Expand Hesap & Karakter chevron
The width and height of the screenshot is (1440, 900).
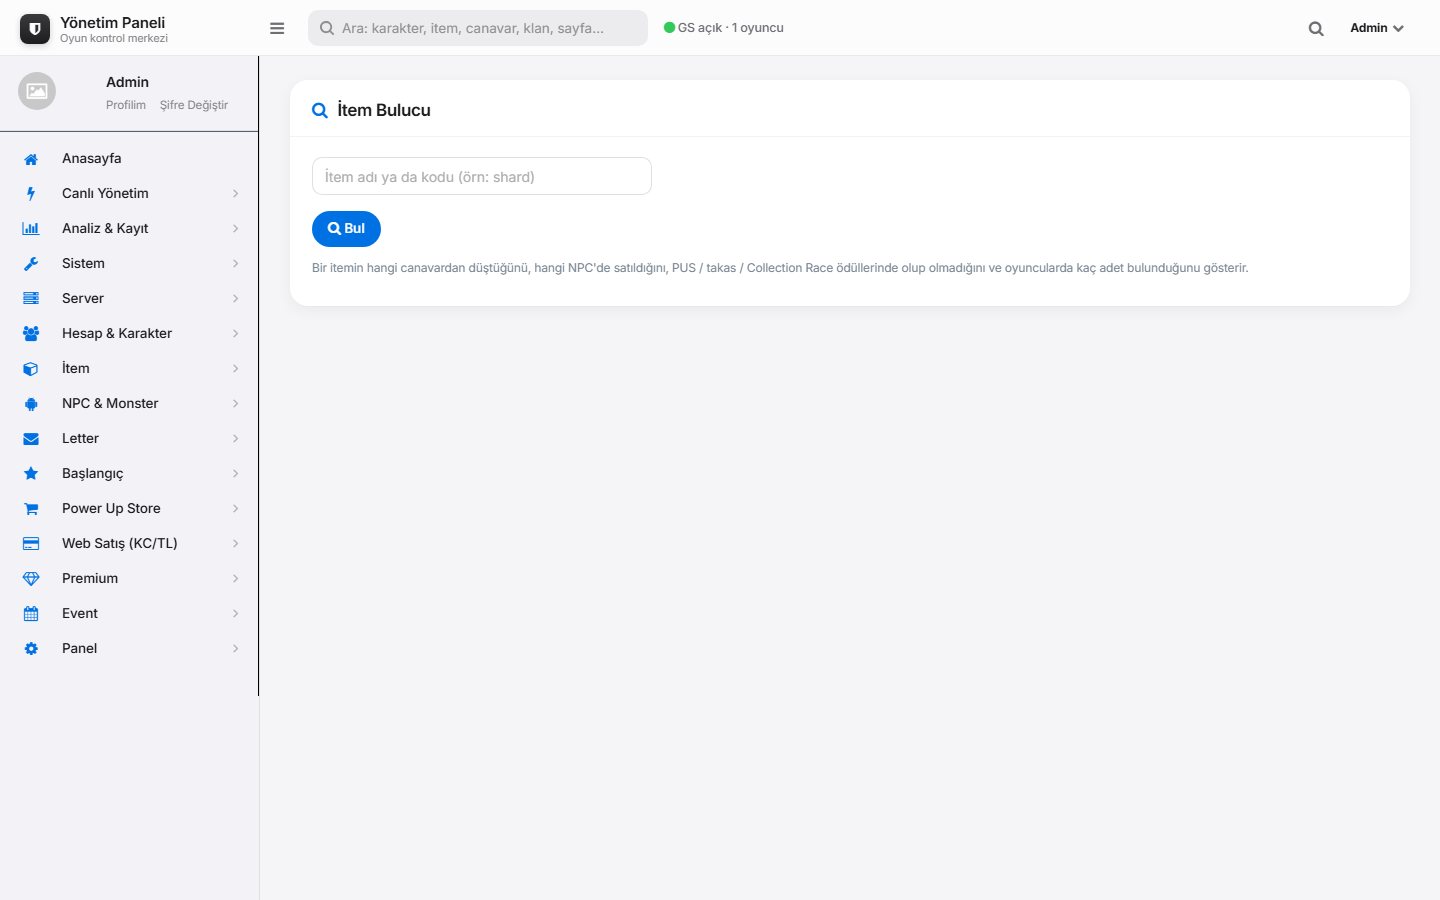click(236, 334)
